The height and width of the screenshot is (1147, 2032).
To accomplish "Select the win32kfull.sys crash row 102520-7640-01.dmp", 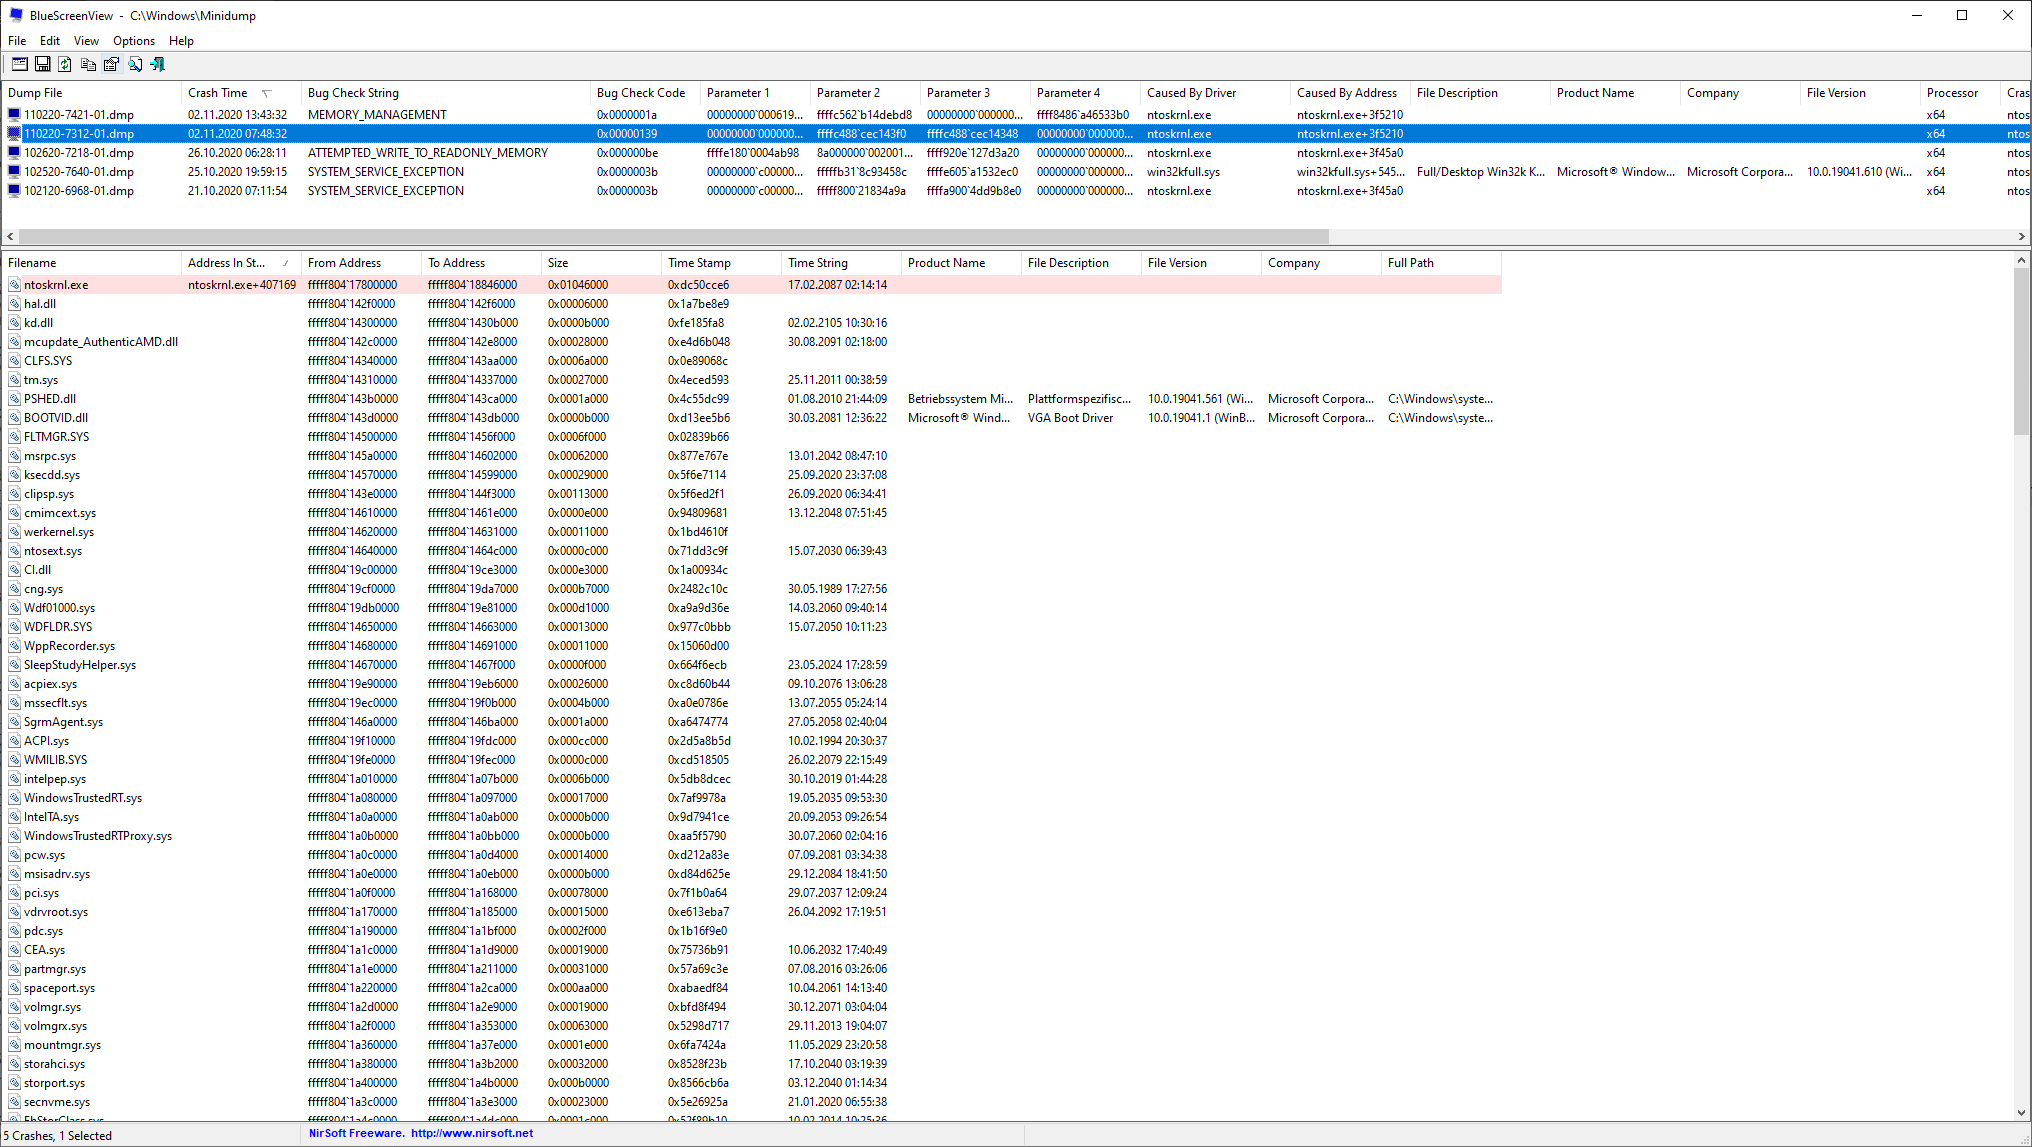I will [78, 172].
